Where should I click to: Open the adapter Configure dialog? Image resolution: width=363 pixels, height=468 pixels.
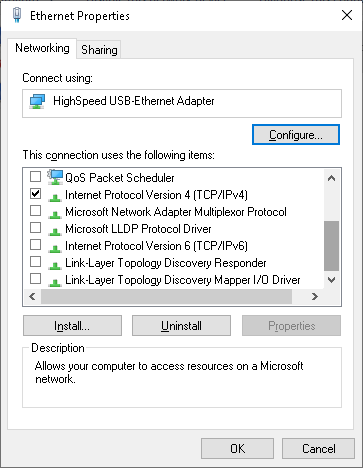[296, 135]
